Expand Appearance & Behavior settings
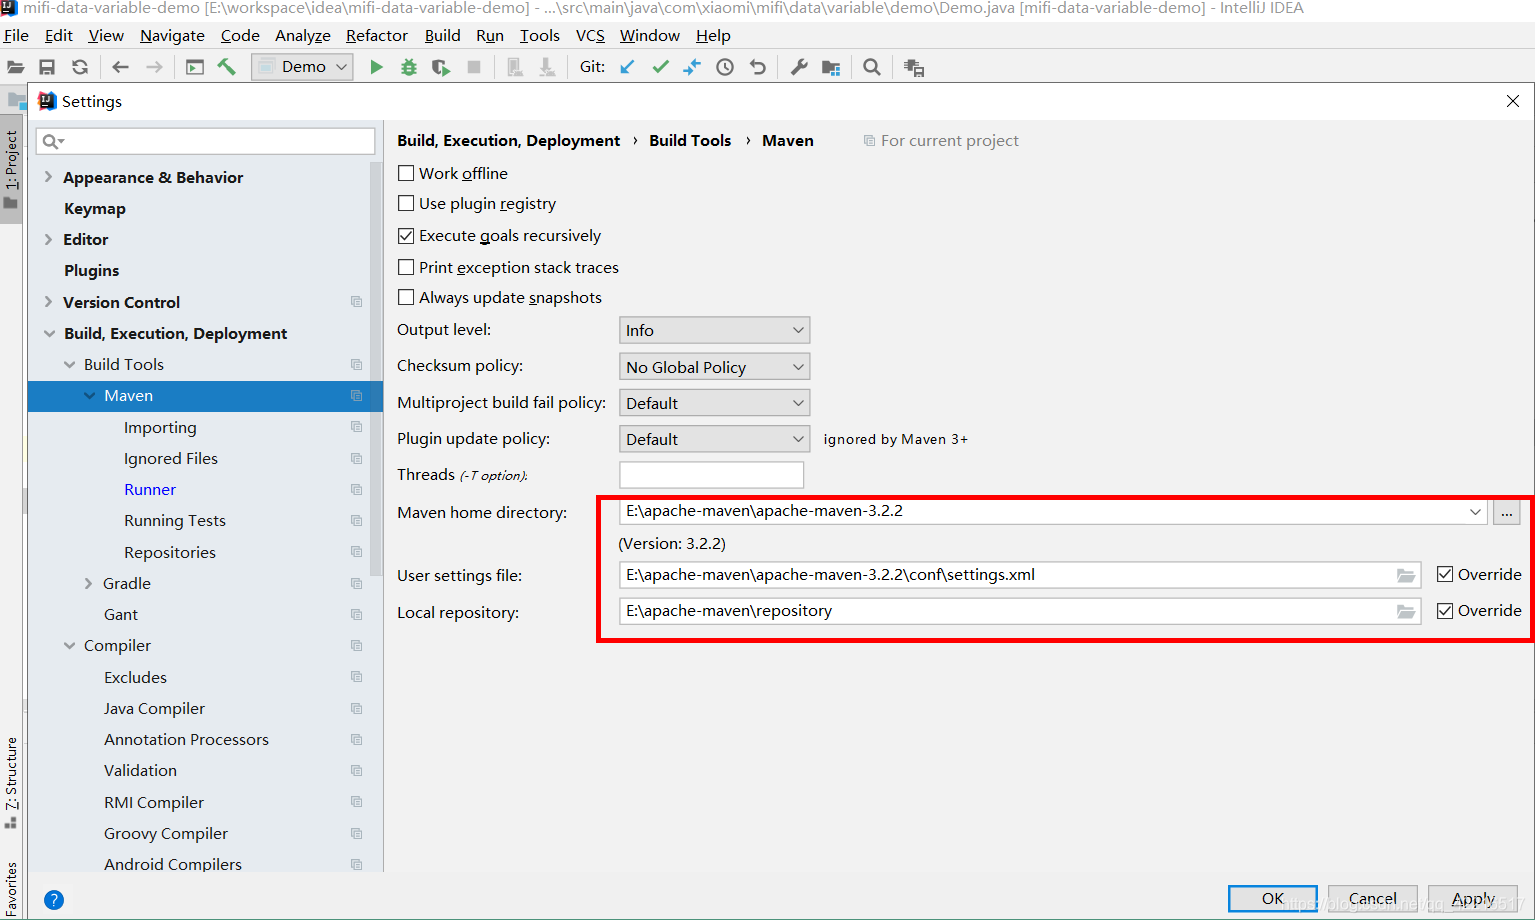The width and height of the screenshot is (1535, 923). [x=48, y=177]
